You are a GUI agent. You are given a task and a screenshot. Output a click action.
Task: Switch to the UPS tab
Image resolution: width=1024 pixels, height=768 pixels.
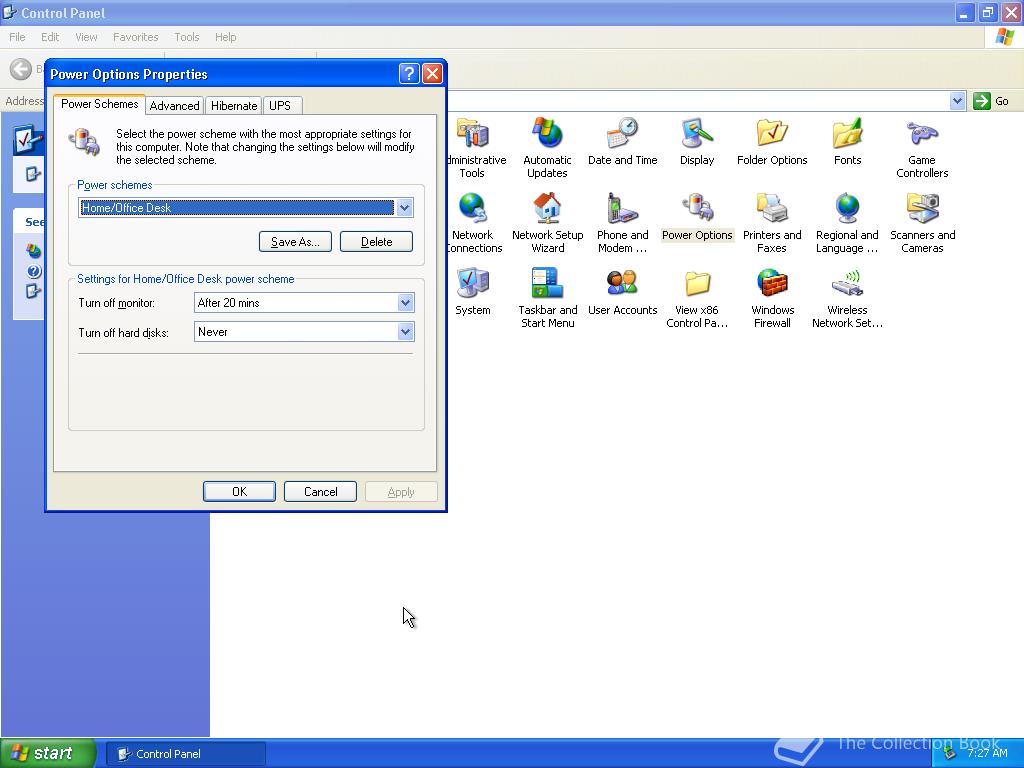point(280,106)
